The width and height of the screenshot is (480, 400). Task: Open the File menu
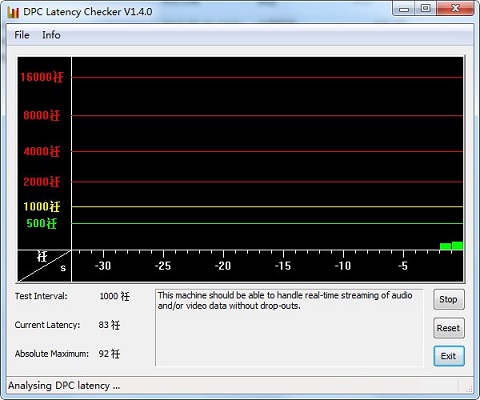click(x=22, y=35)
